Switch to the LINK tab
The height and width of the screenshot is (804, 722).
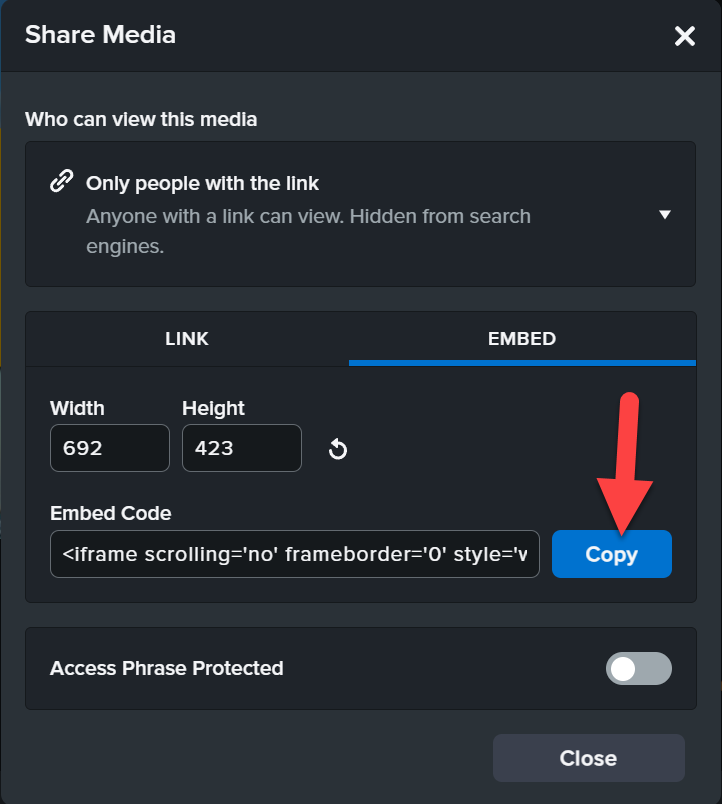186,338
